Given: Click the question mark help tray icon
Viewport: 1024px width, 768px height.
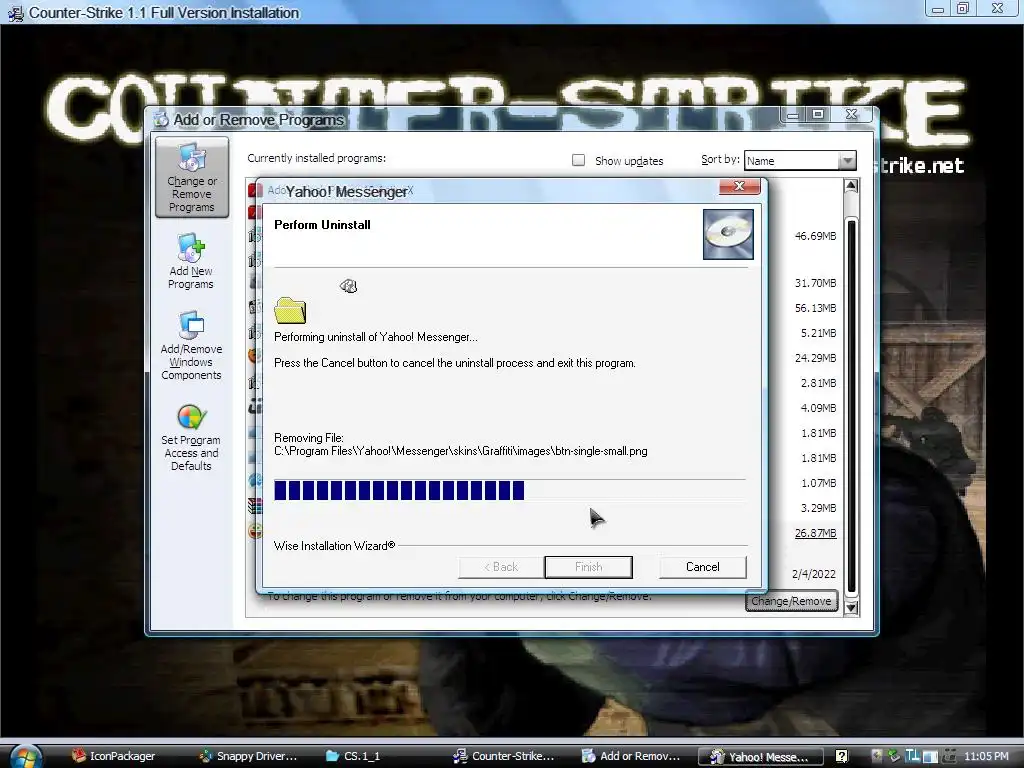Looking at the screenshot, I should pyautogui.click(x=841, y=756).
